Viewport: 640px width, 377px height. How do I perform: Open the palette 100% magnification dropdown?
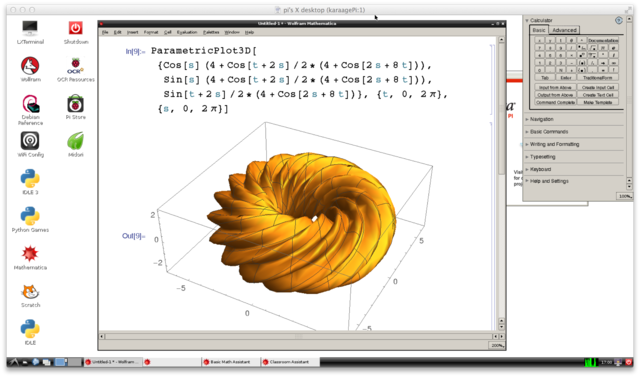(625, 196)
